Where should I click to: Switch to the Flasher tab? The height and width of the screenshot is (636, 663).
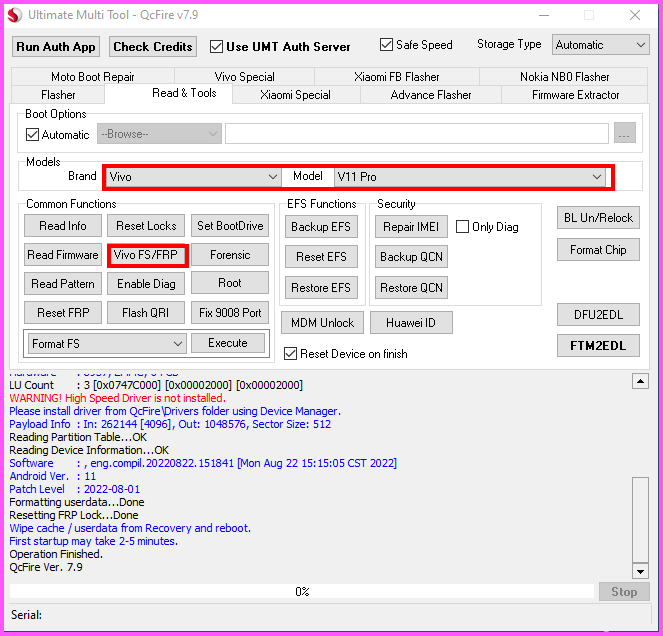click(58, 94)
